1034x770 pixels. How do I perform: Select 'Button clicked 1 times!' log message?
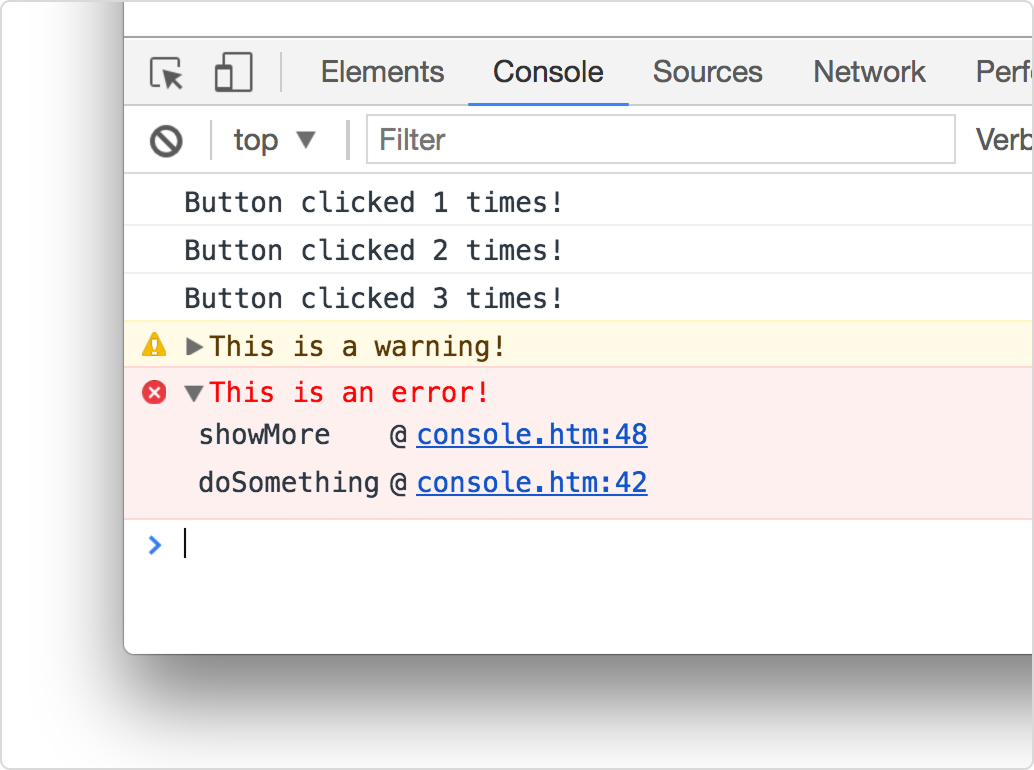pyautogui.click(x=374, y=203)
